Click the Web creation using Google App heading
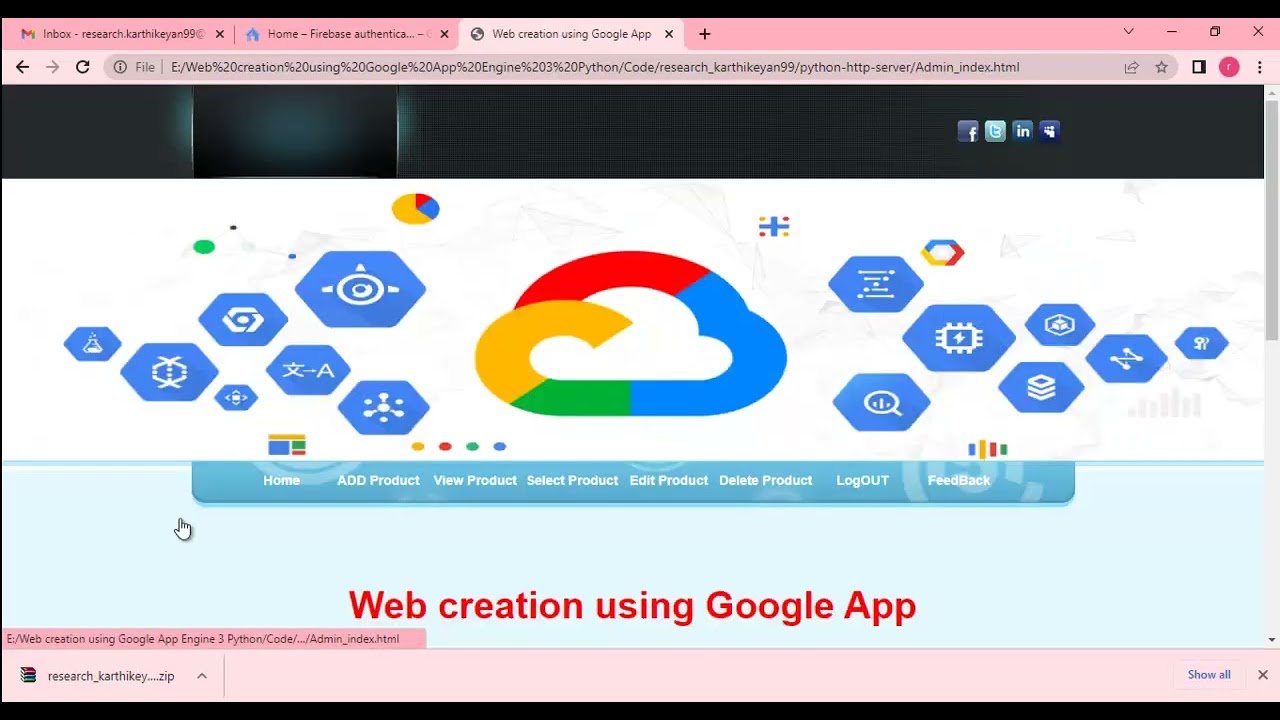Screen dimensions: 1280x720 pyautogui.click(x=632, y=605)
